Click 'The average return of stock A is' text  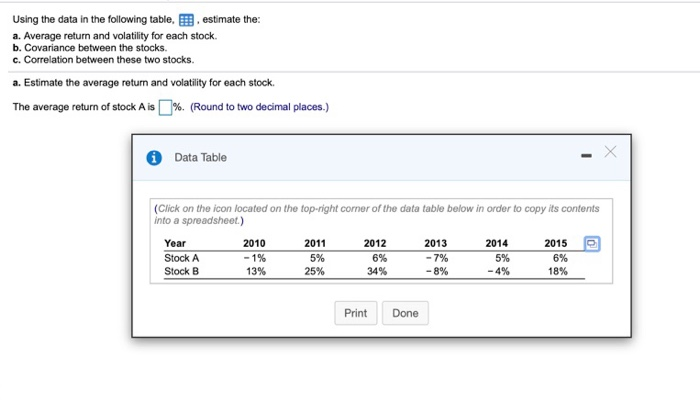(x=83, y=107)
